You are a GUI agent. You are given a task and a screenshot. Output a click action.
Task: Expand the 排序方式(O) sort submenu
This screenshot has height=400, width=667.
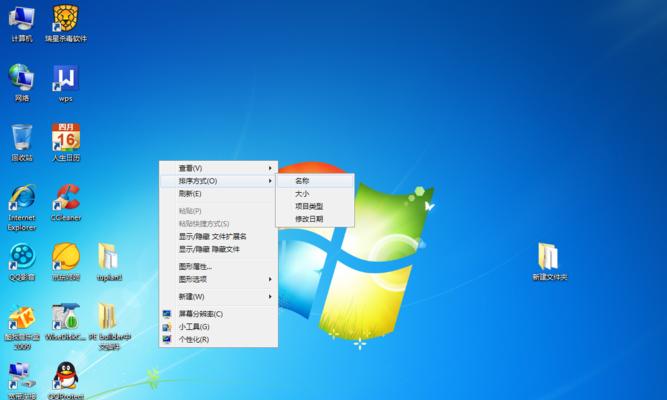coord(219,181)
